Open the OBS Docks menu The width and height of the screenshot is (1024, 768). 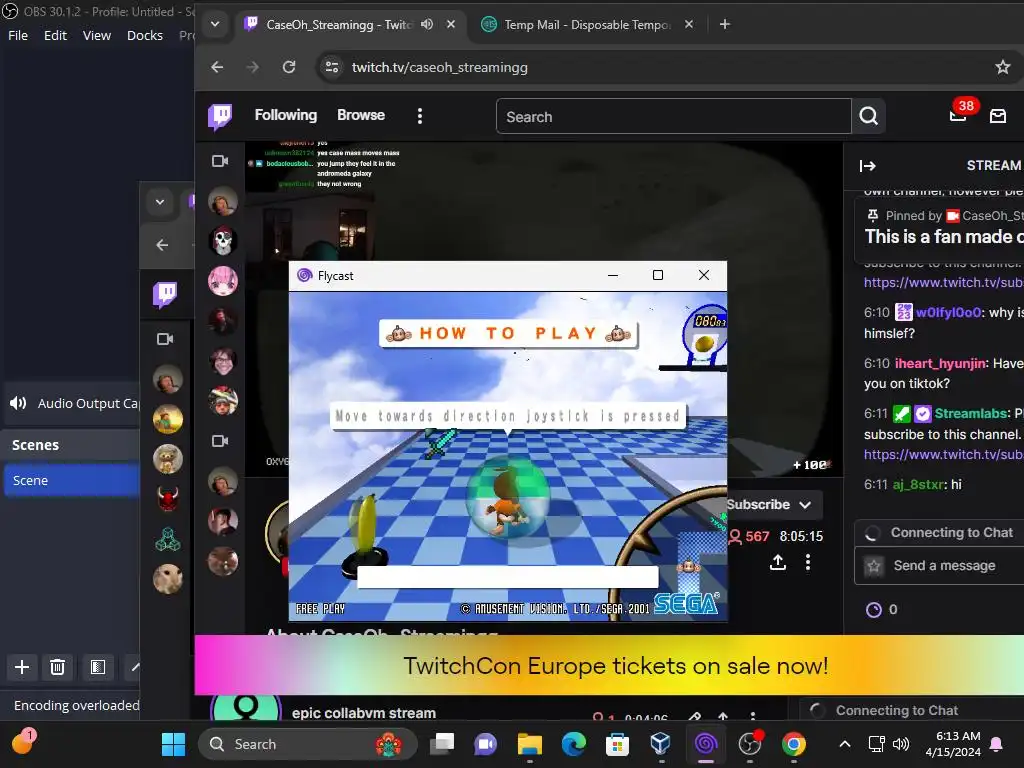(145, 35)
